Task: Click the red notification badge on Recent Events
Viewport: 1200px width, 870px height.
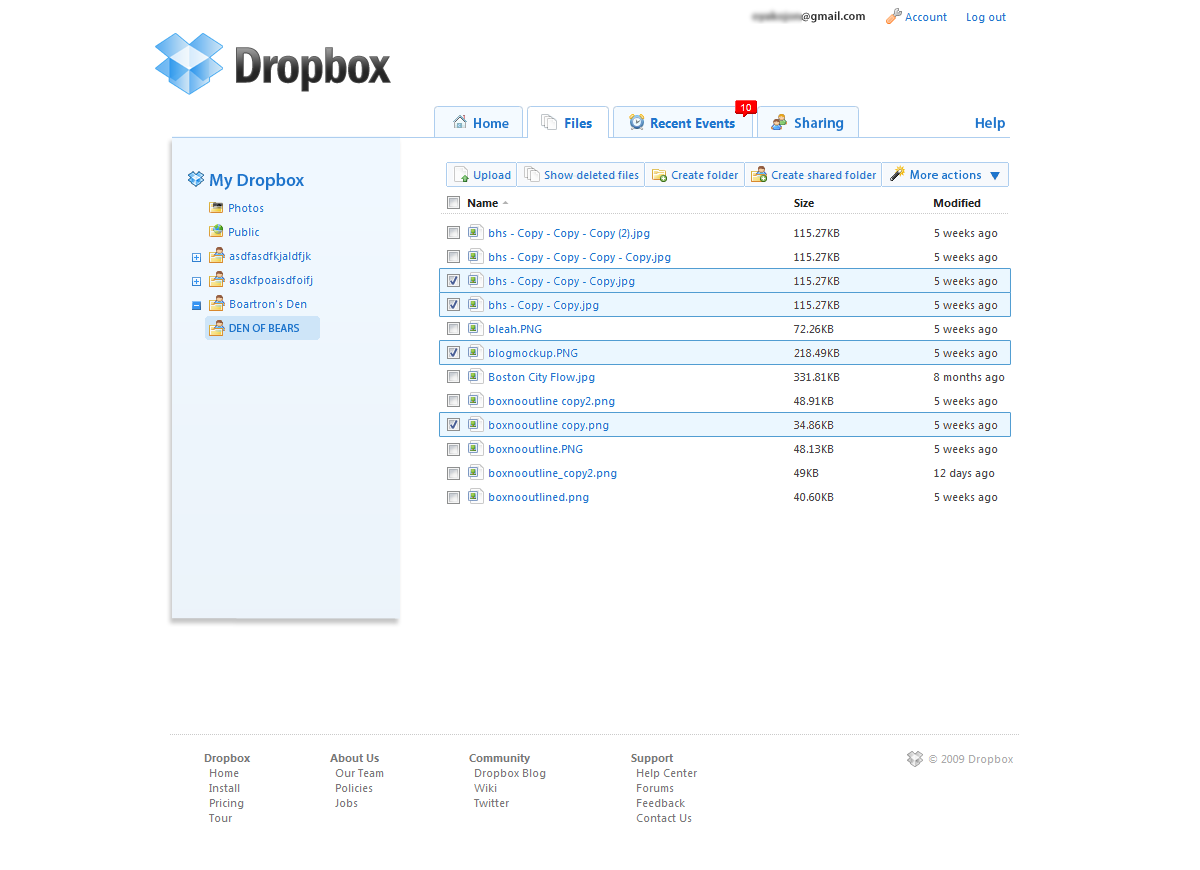Action: click(x=745, y=107)
